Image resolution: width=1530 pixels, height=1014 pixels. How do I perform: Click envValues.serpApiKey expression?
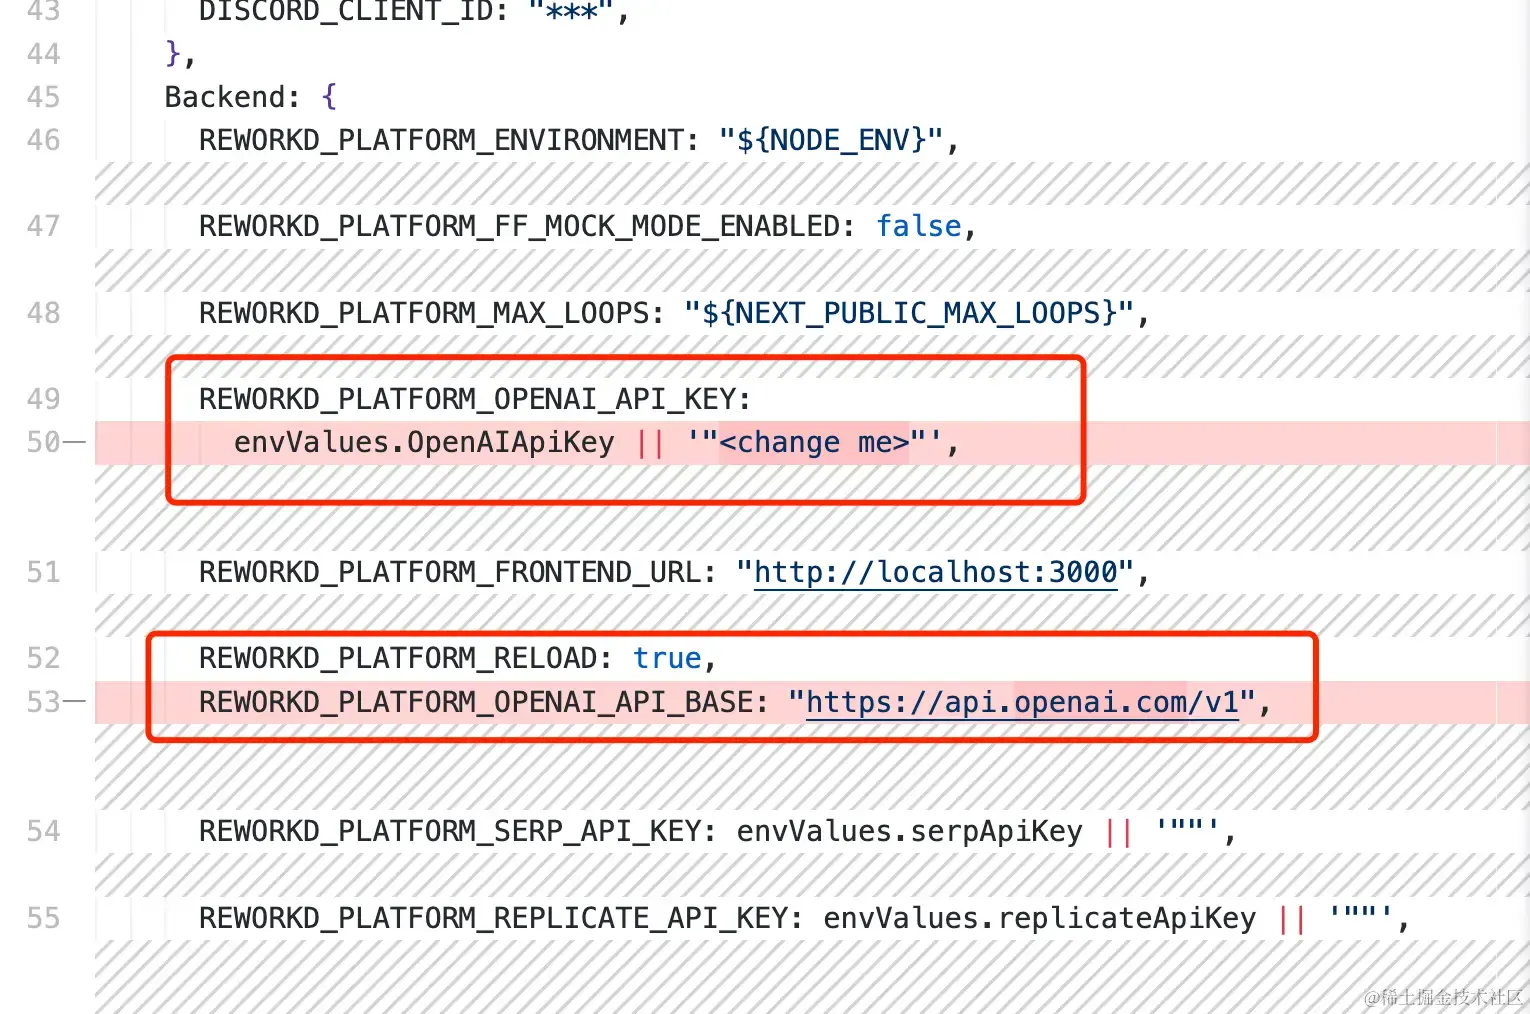910,832
